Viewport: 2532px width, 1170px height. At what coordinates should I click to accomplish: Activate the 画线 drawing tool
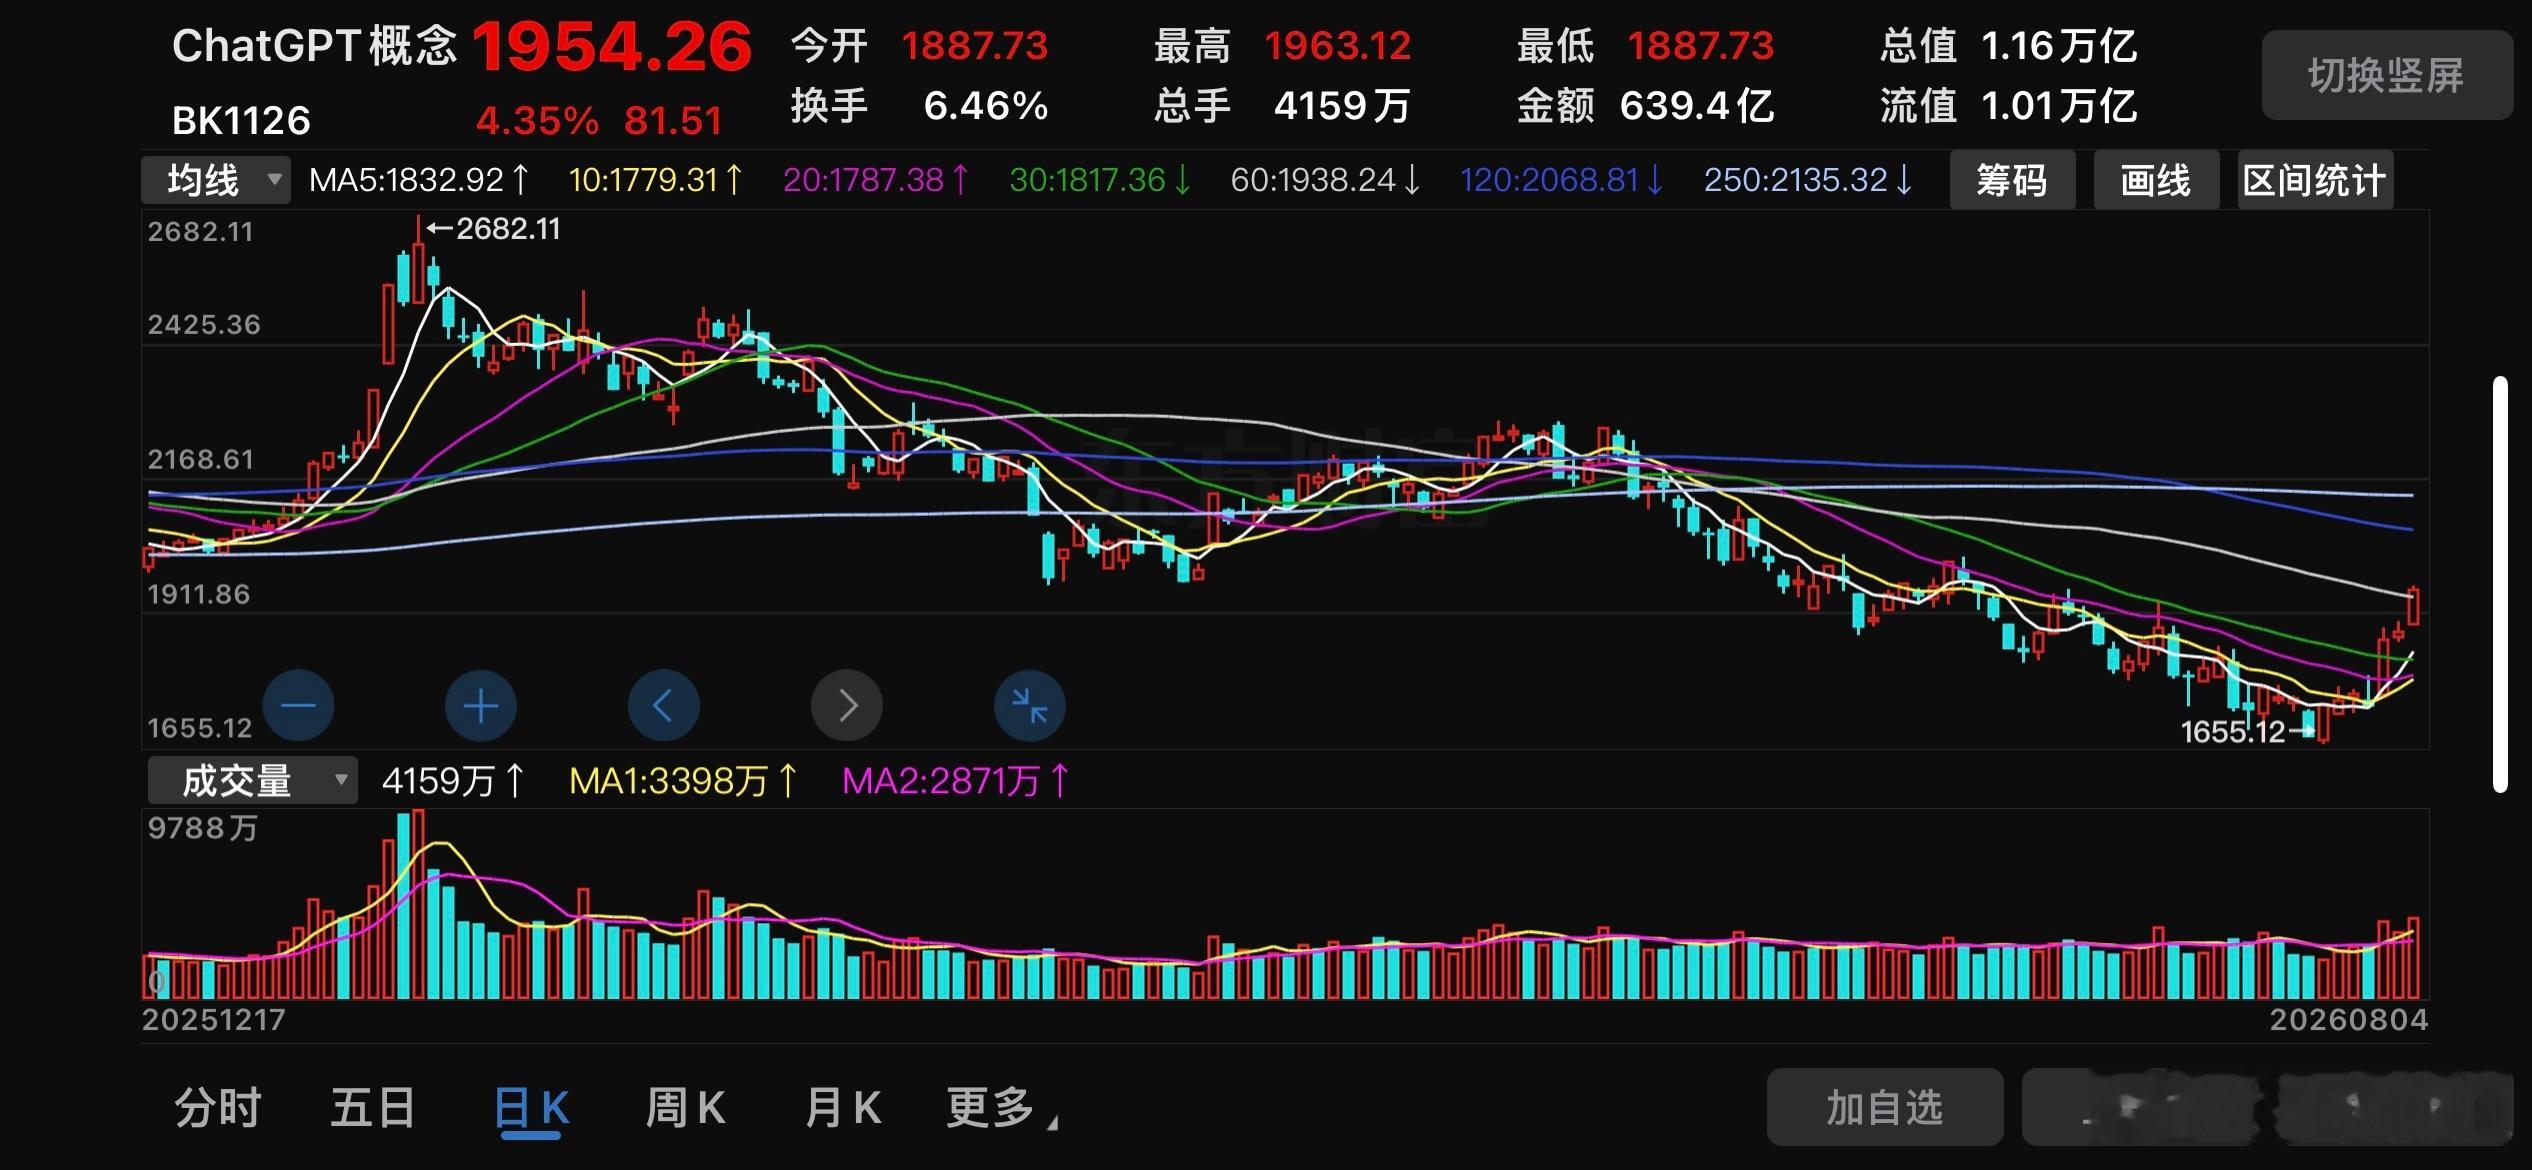[x=2156, y=180]
